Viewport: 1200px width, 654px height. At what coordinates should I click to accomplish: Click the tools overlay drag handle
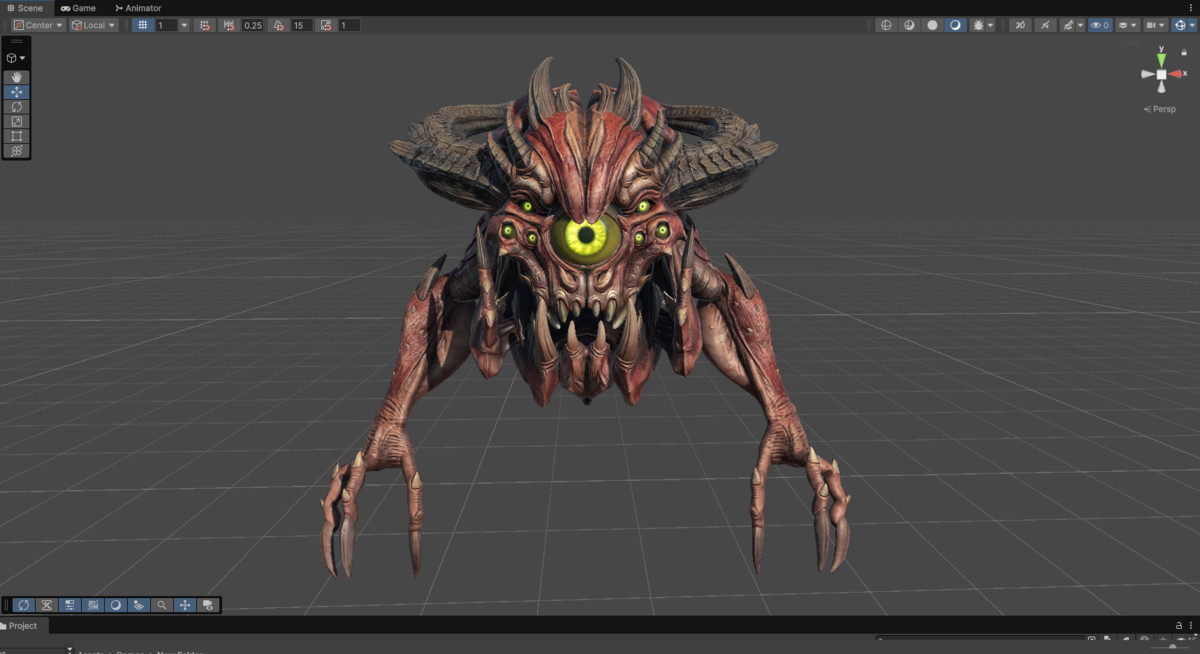coord(16,42)
